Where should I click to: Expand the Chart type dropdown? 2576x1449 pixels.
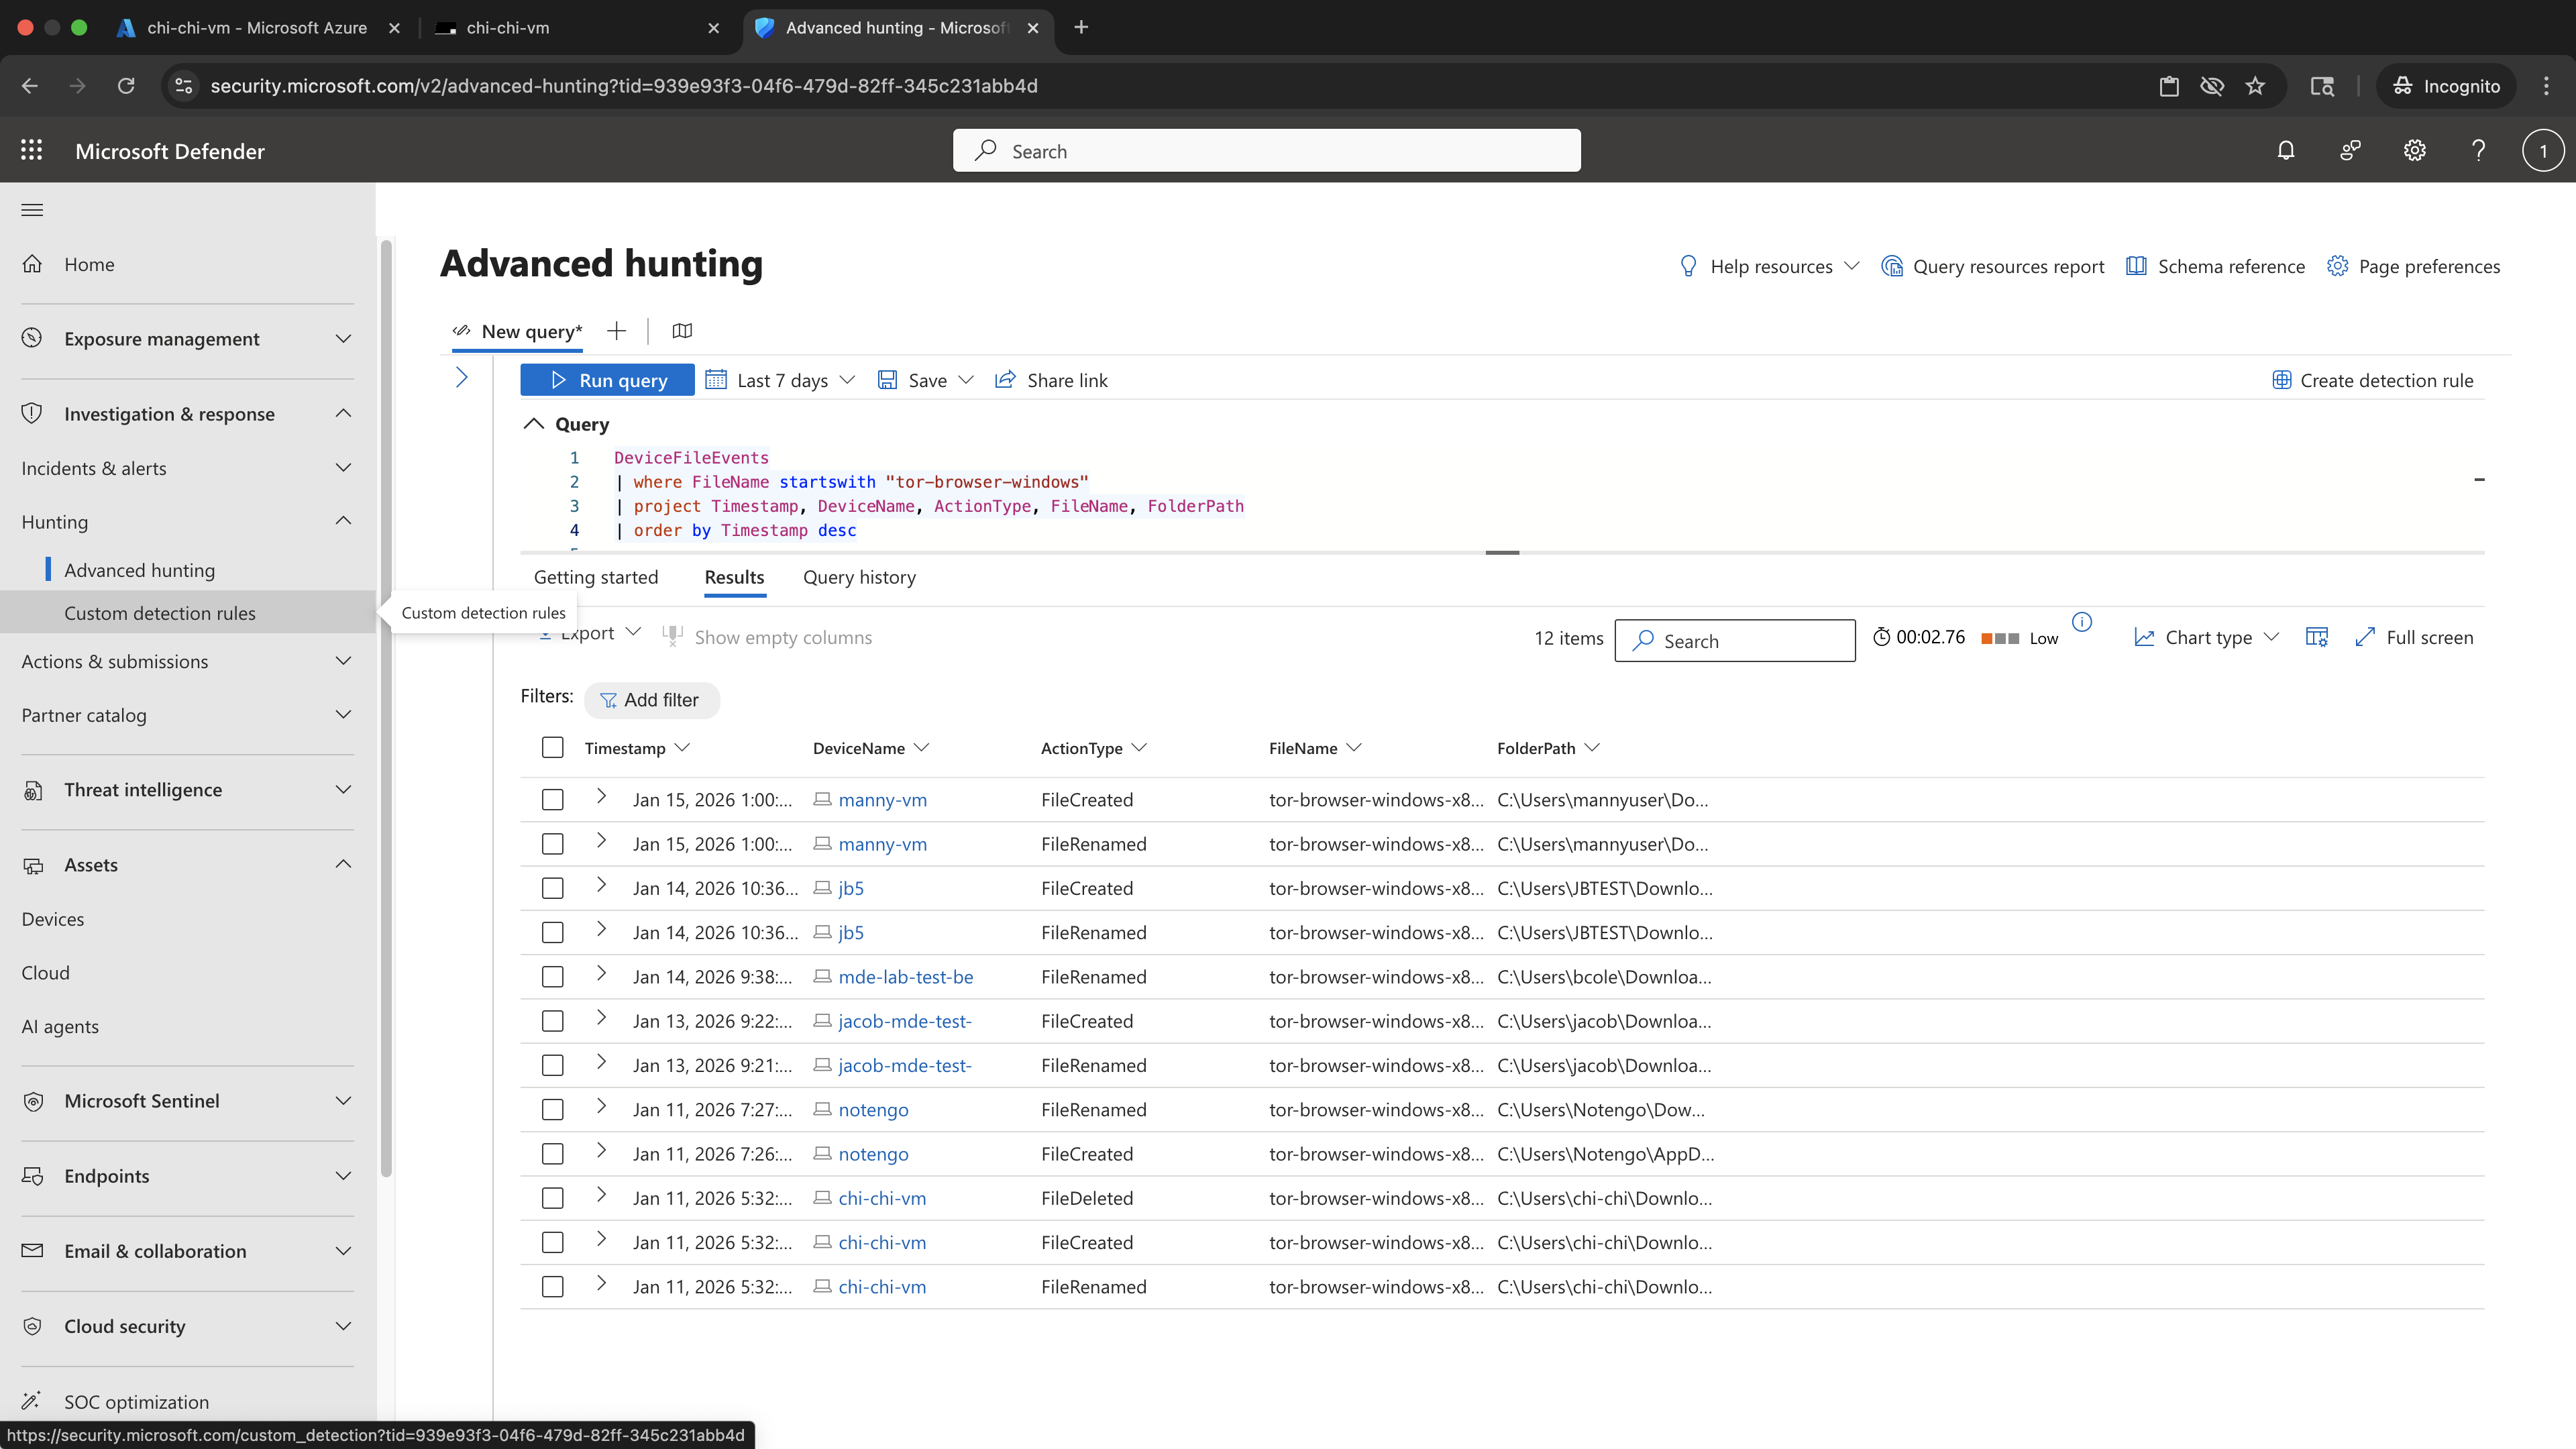click(2207, 637)
